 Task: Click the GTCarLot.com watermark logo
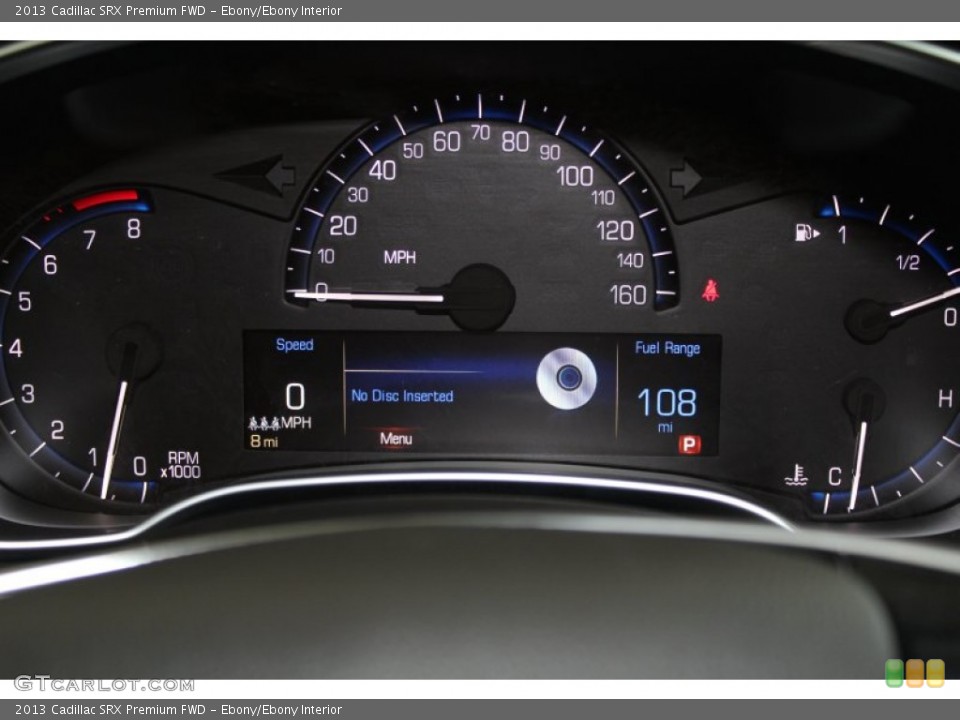[x=104, y=684]
